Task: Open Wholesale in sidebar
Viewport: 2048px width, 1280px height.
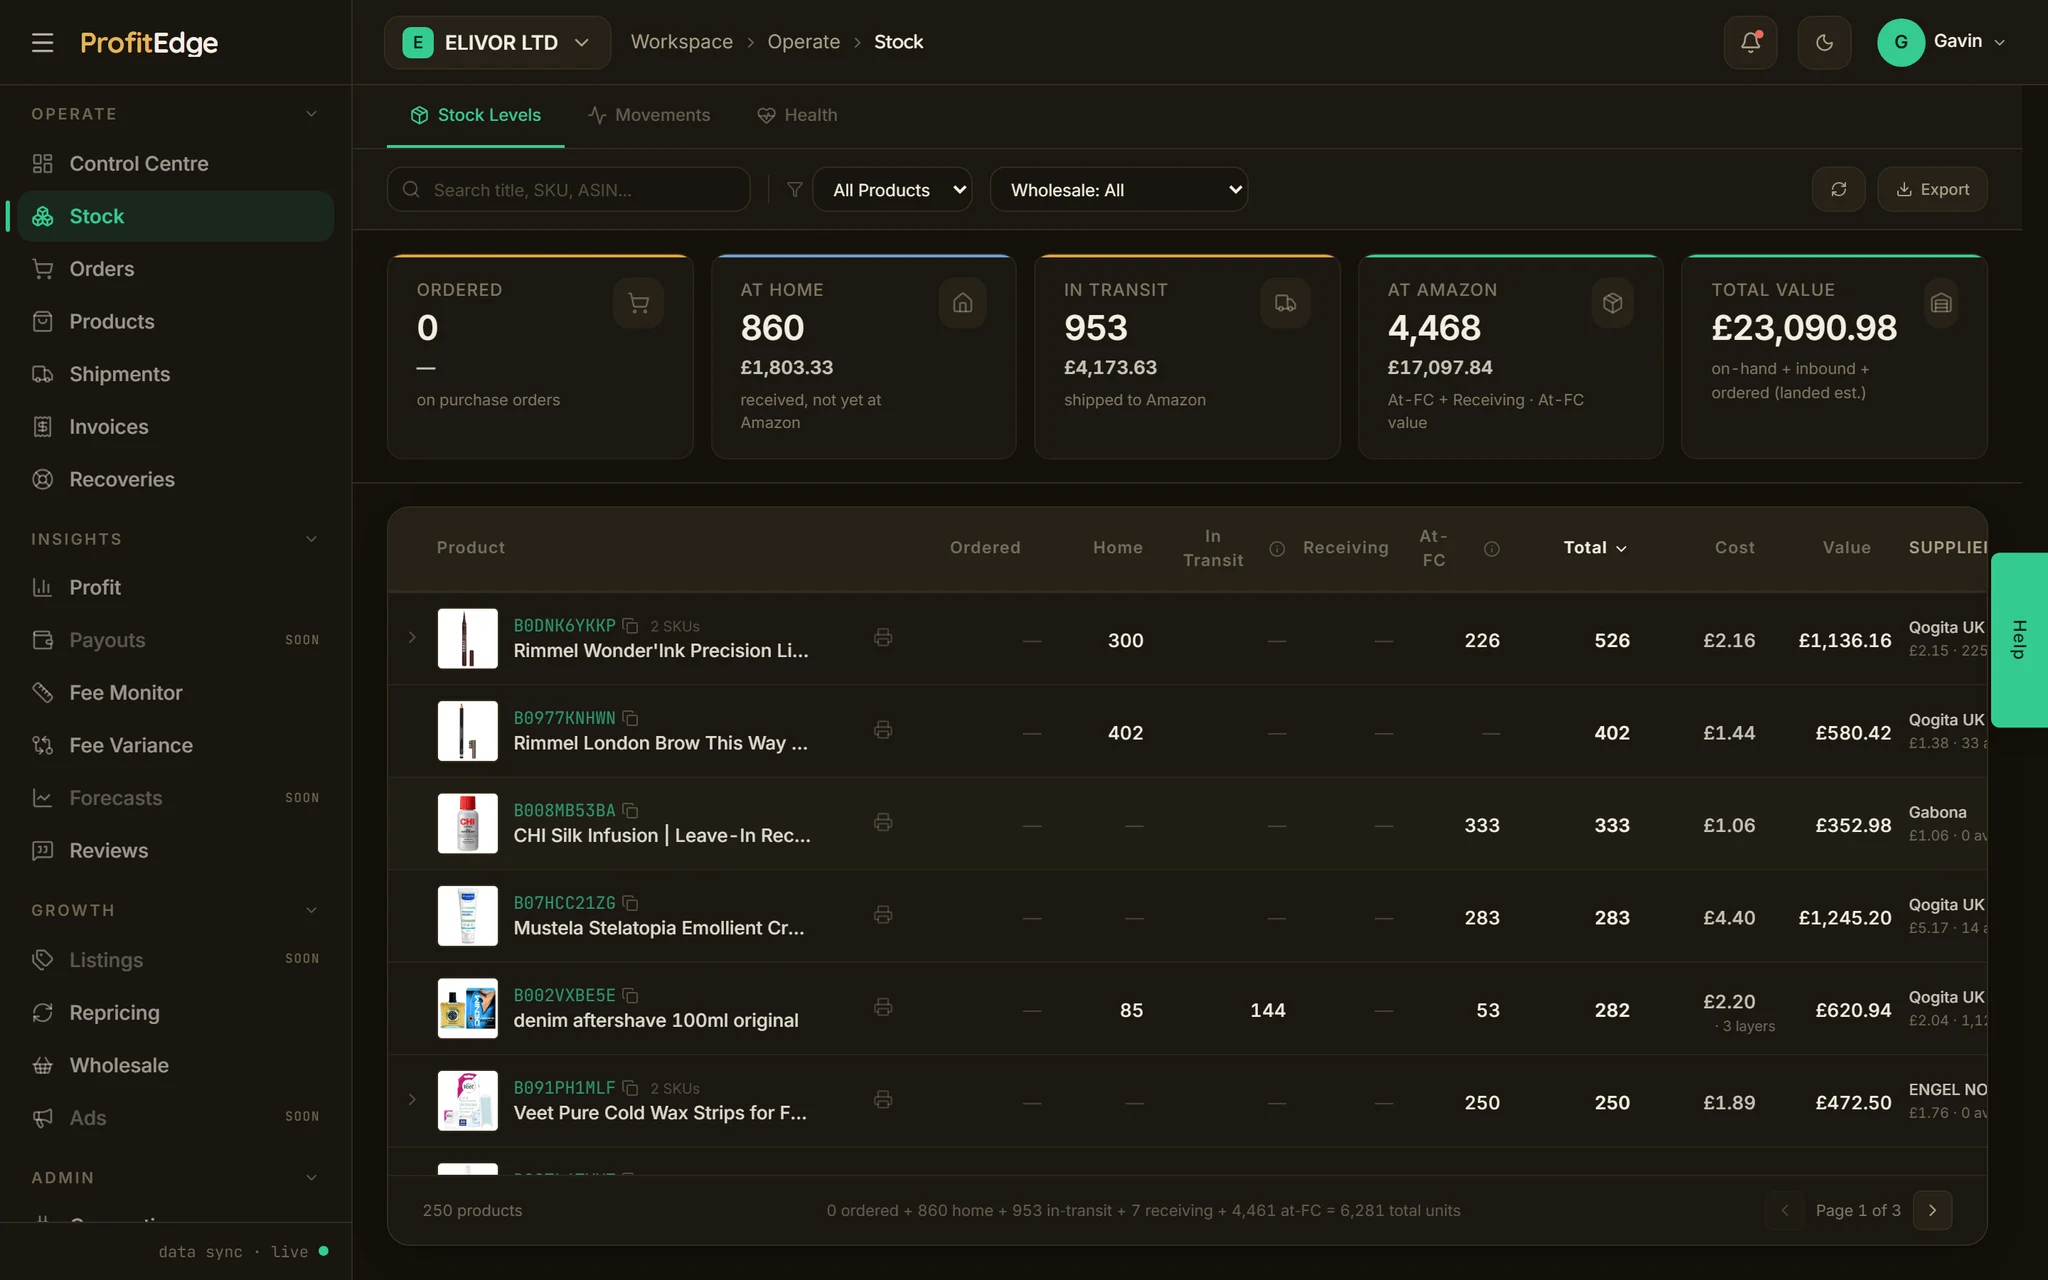Action: coord(175,1065)
